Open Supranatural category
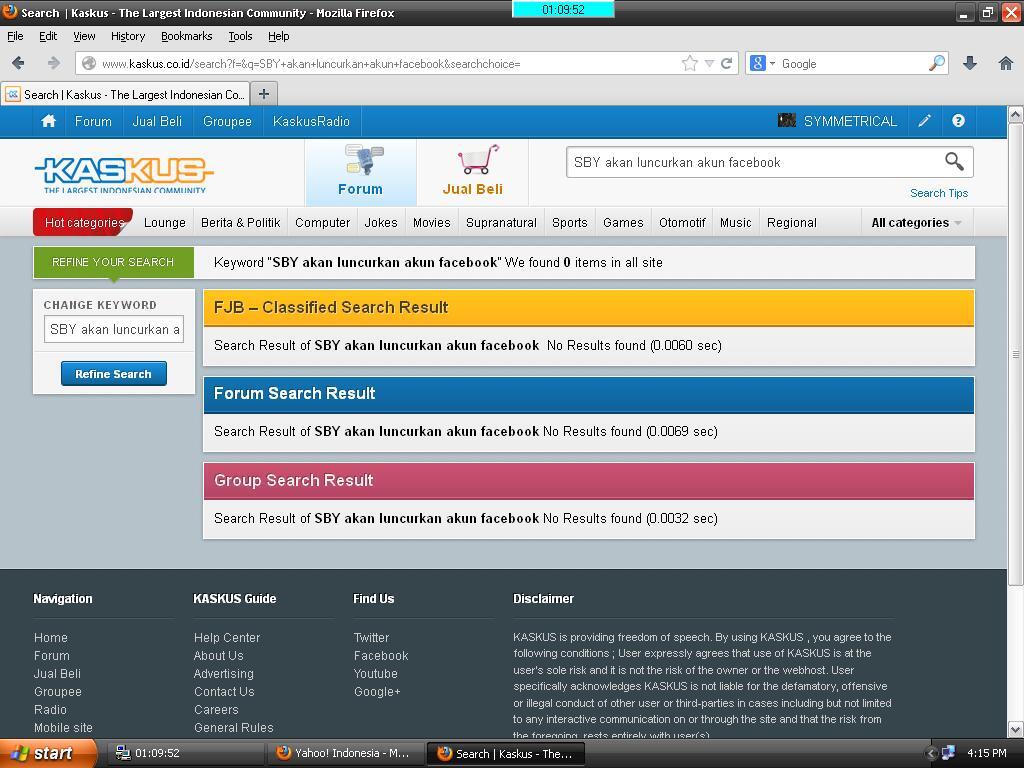1024x768 pixels. (x=501, y=222)
